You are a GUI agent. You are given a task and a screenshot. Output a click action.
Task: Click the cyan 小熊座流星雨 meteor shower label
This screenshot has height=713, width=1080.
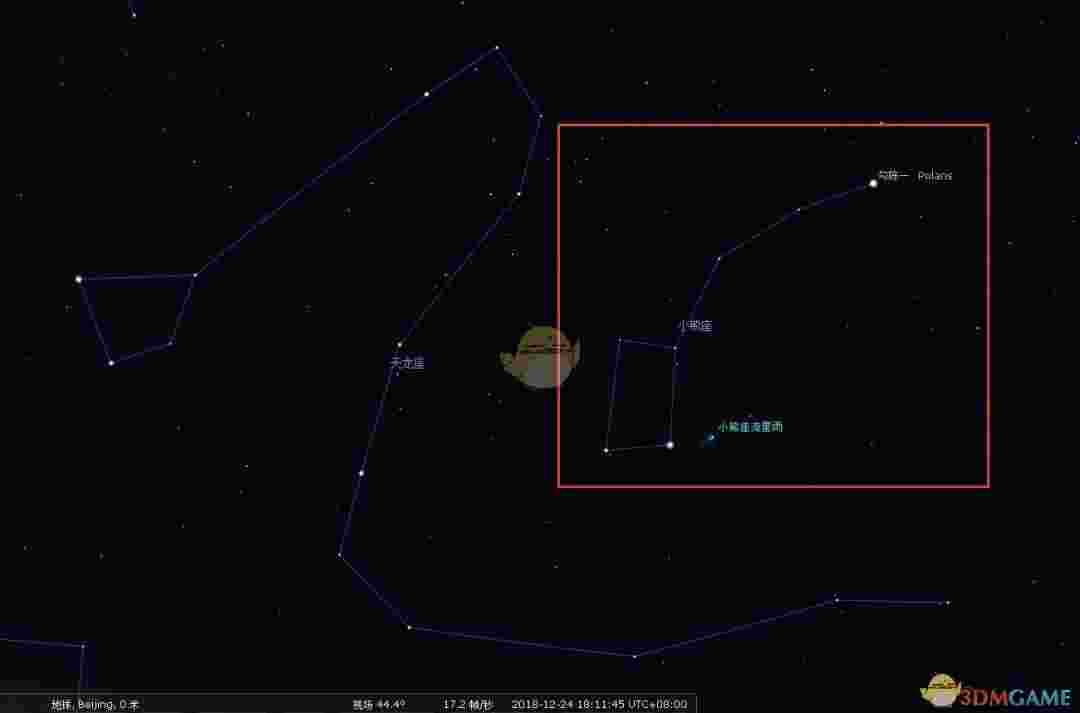point(751,426)
